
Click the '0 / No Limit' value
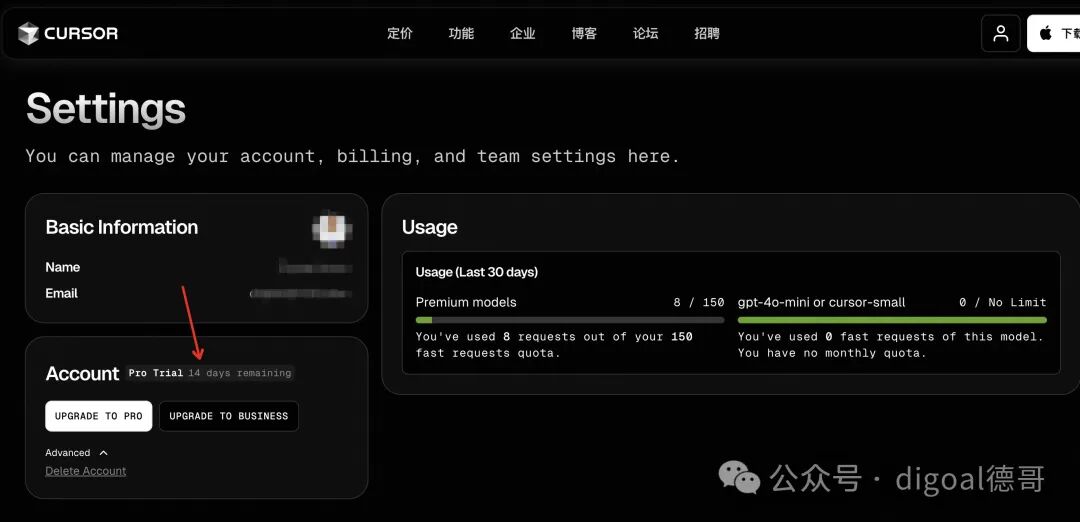tap(1003, 302)
